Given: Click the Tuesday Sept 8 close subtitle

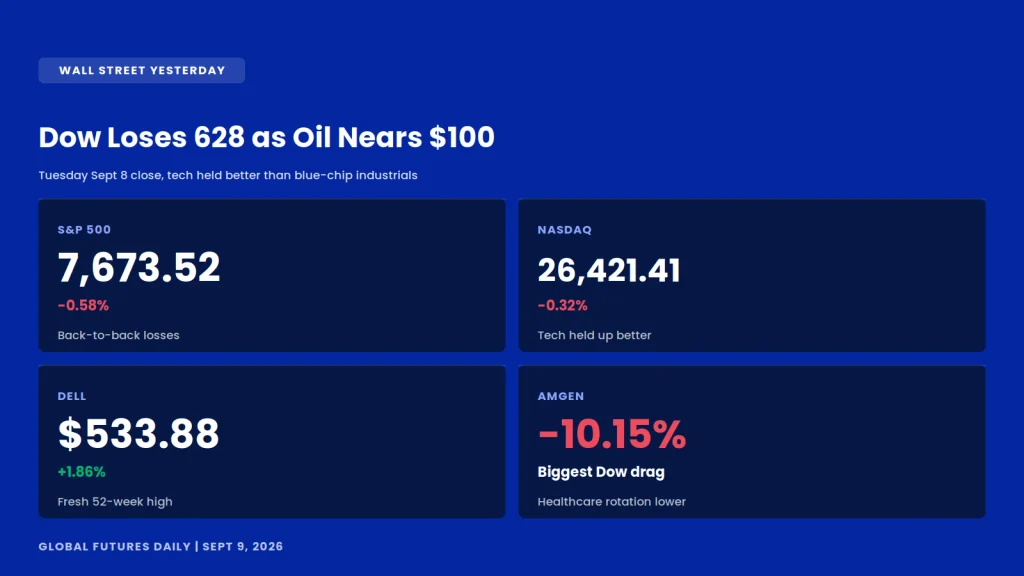Looking at the screenshot, I should [x=228, y=175].
